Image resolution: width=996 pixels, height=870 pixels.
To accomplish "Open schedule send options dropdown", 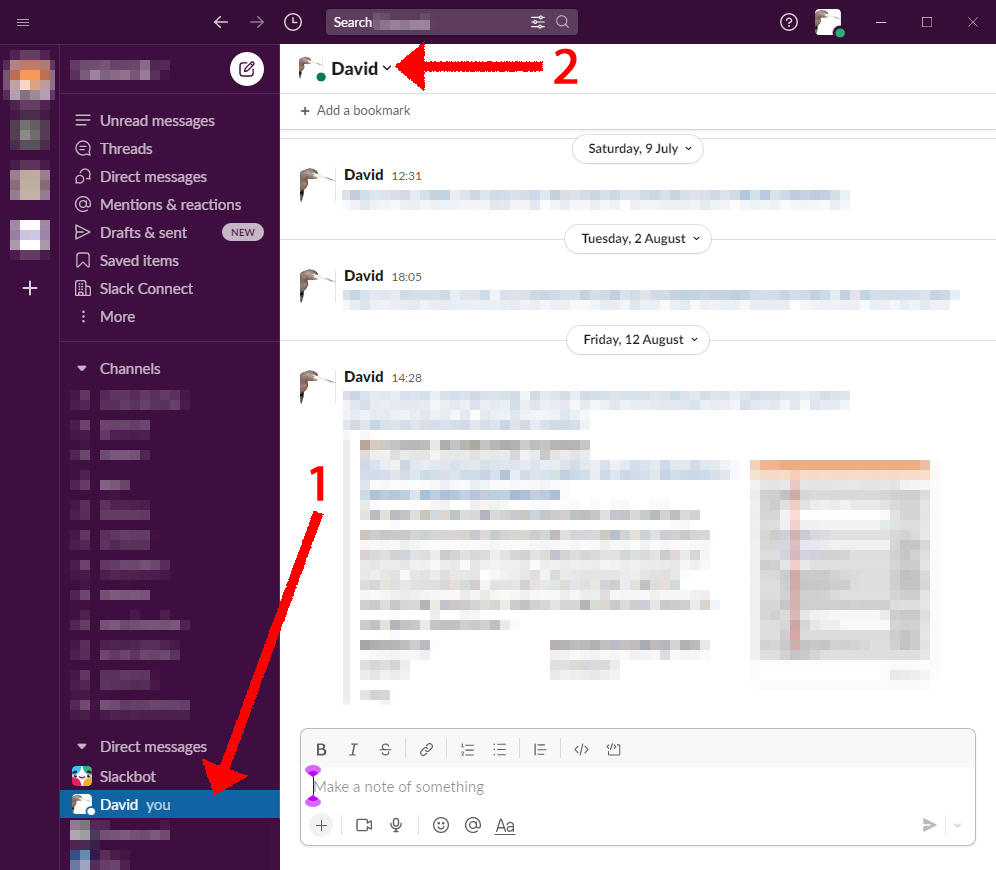I will (x=958, y=826).
